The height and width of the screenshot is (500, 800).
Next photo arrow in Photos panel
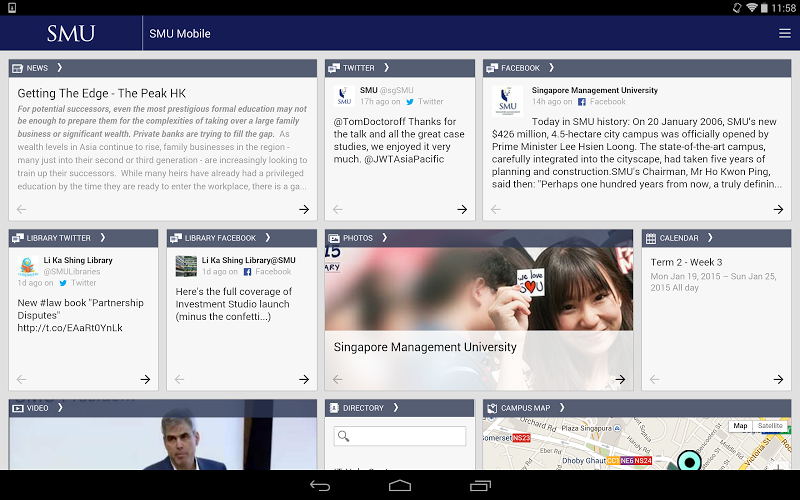coord(620,379)
